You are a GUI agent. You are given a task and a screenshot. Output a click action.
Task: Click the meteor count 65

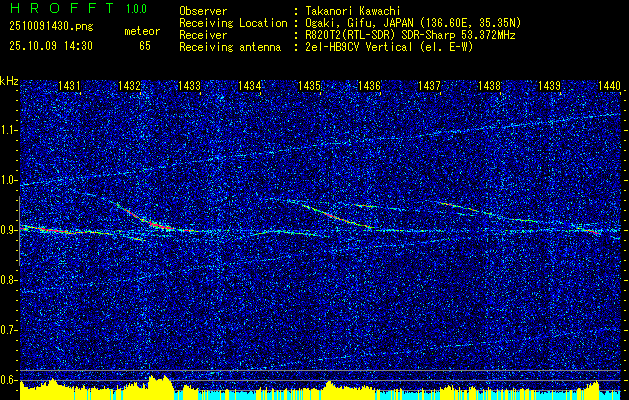145,46
